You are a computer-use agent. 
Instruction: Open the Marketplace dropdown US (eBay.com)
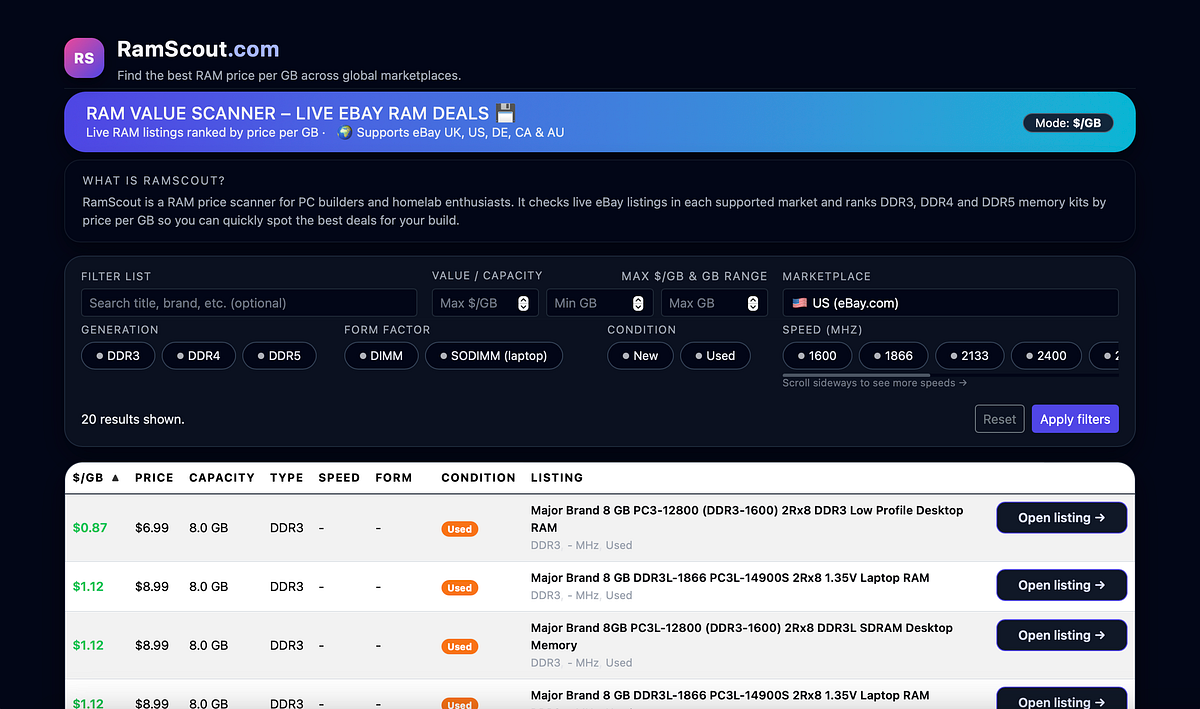click(x=950, y=303)
